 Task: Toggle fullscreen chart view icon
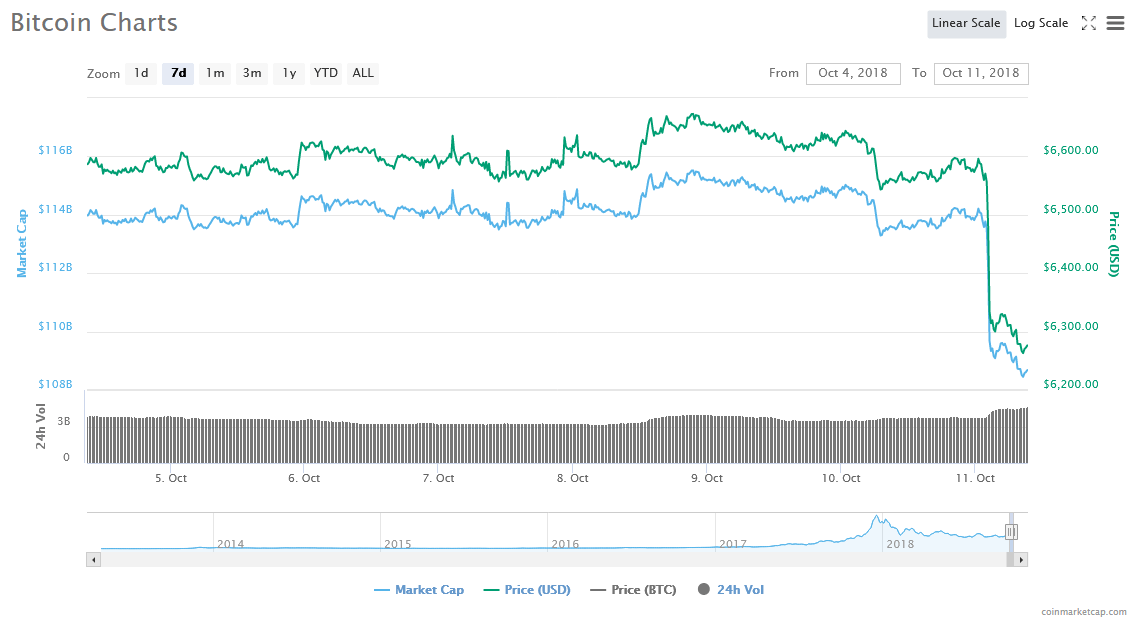[1088, 23]
